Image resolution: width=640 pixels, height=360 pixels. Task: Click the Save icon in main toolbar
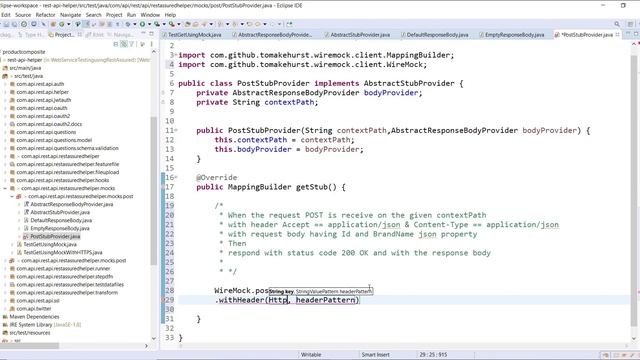click(x=7, y=24)
